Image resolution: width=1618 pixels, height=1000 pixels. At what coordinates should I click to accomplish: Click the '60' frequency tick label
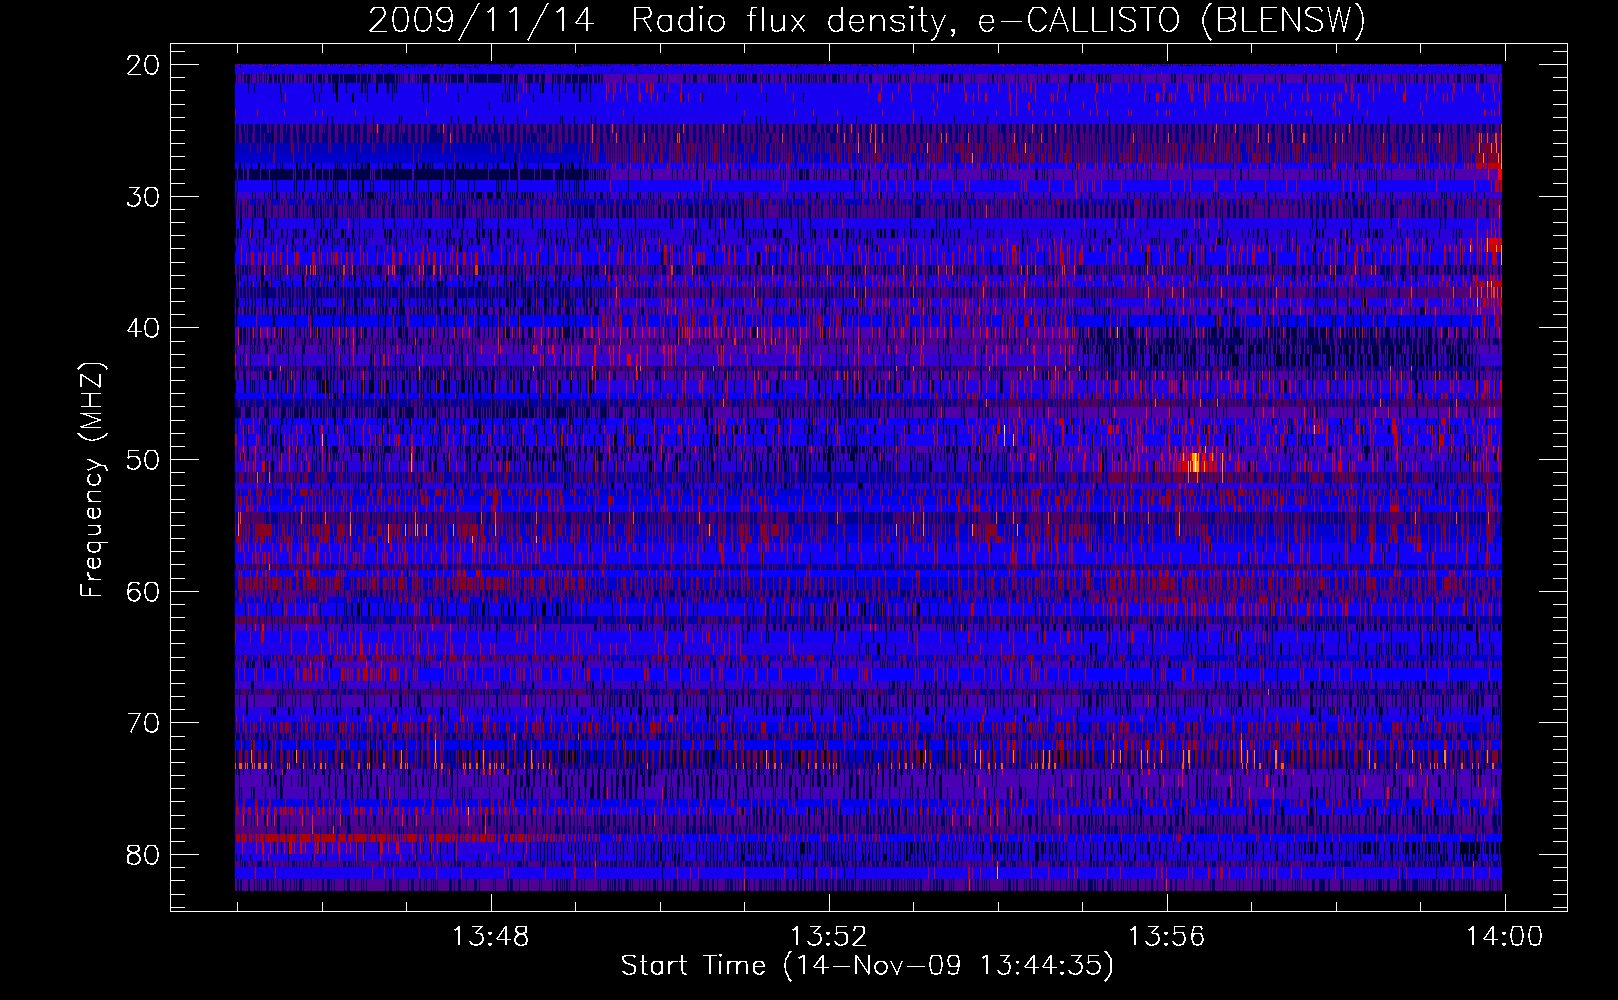(x=144, y=592)
